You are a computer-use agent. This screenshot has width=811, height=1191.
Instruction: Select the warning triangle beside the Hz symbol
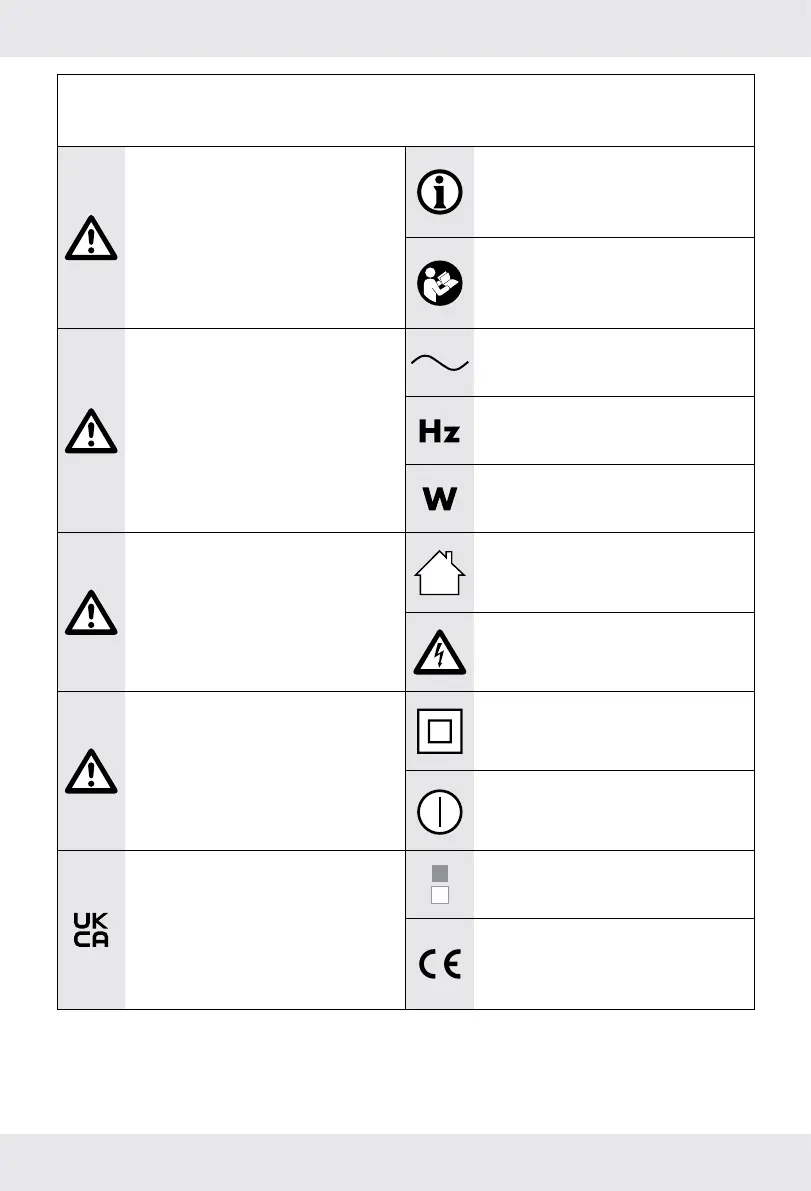point(91,431)
